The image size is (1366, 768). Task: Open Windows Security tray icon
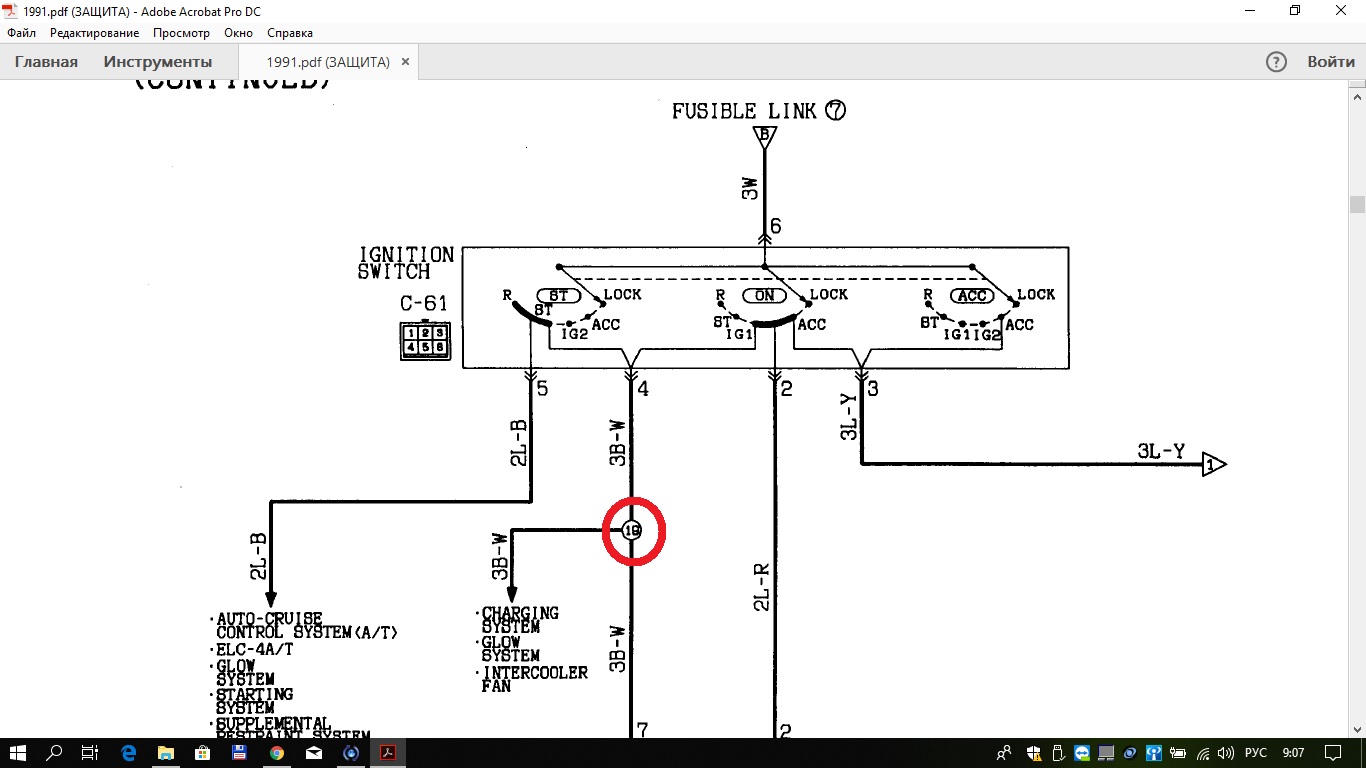click(x=1034, y=753)
